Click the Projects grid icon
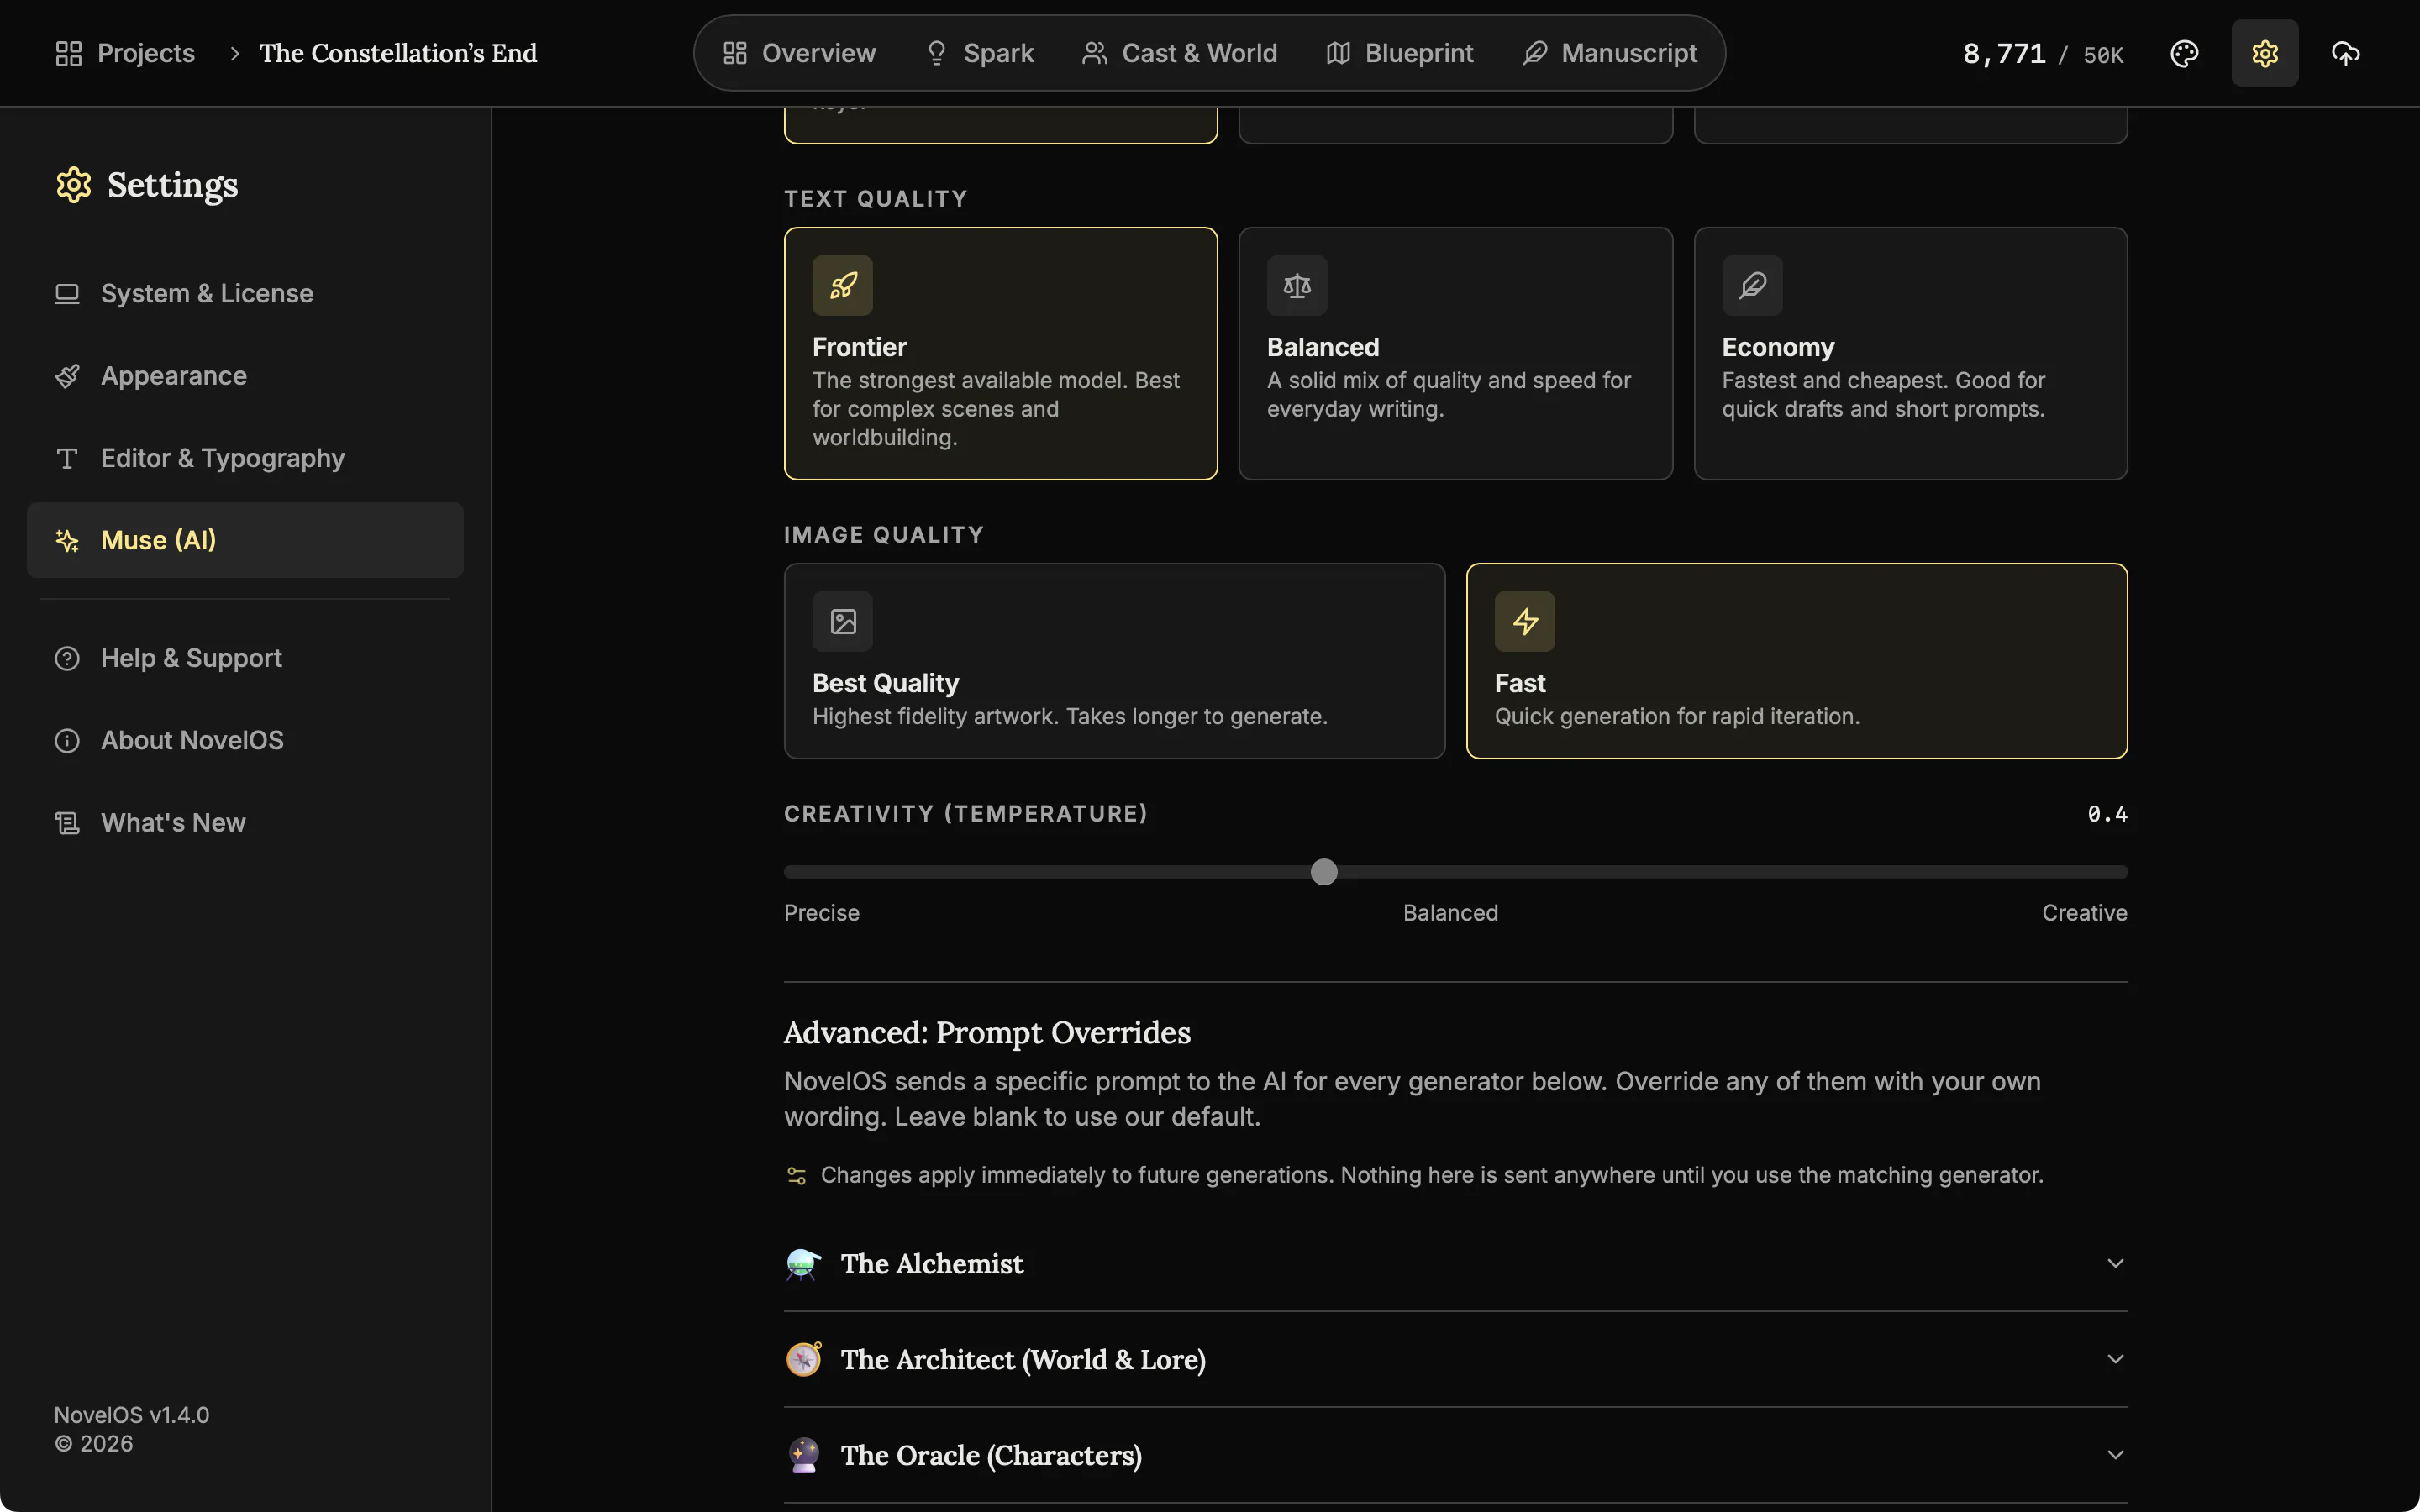Image resolution: width=2420 pixels, height=1512 pixels. coord(68,53)
